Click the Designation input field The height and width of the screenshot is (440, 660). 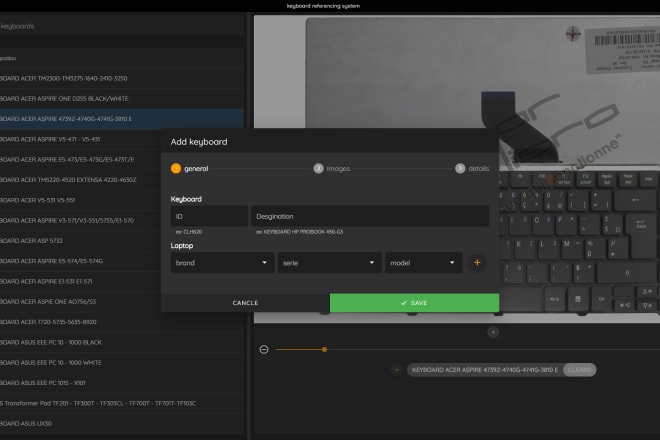pyautogui.click(x=370, y=216)
